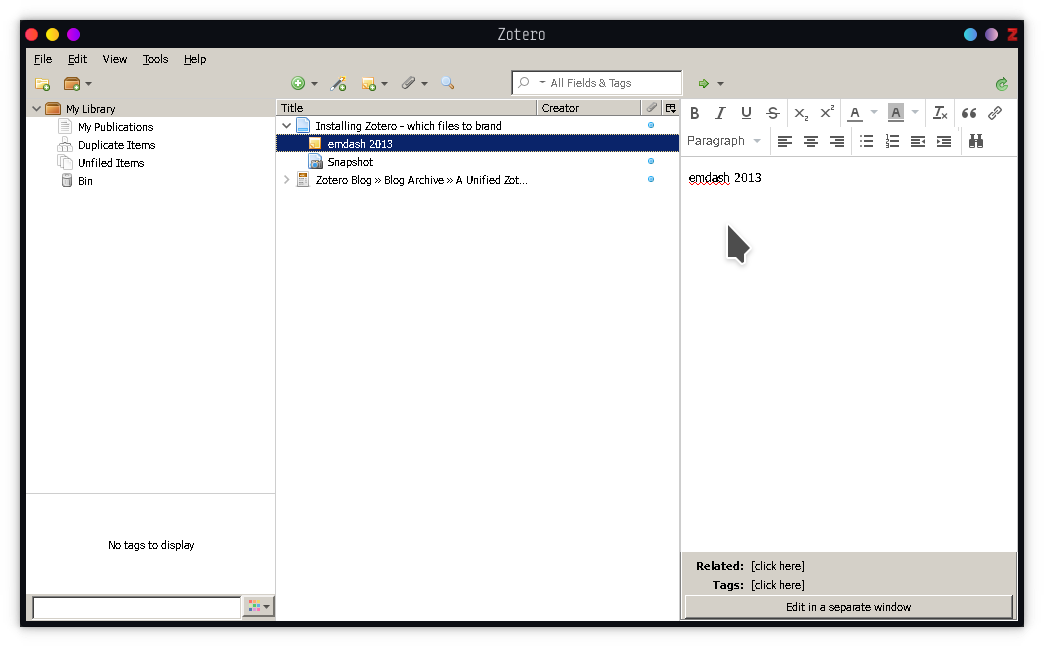Viewport: 1044px width, 647px height.
Task: Click the insert link icon
Action: pyautogui.click(x=994, y=113)
